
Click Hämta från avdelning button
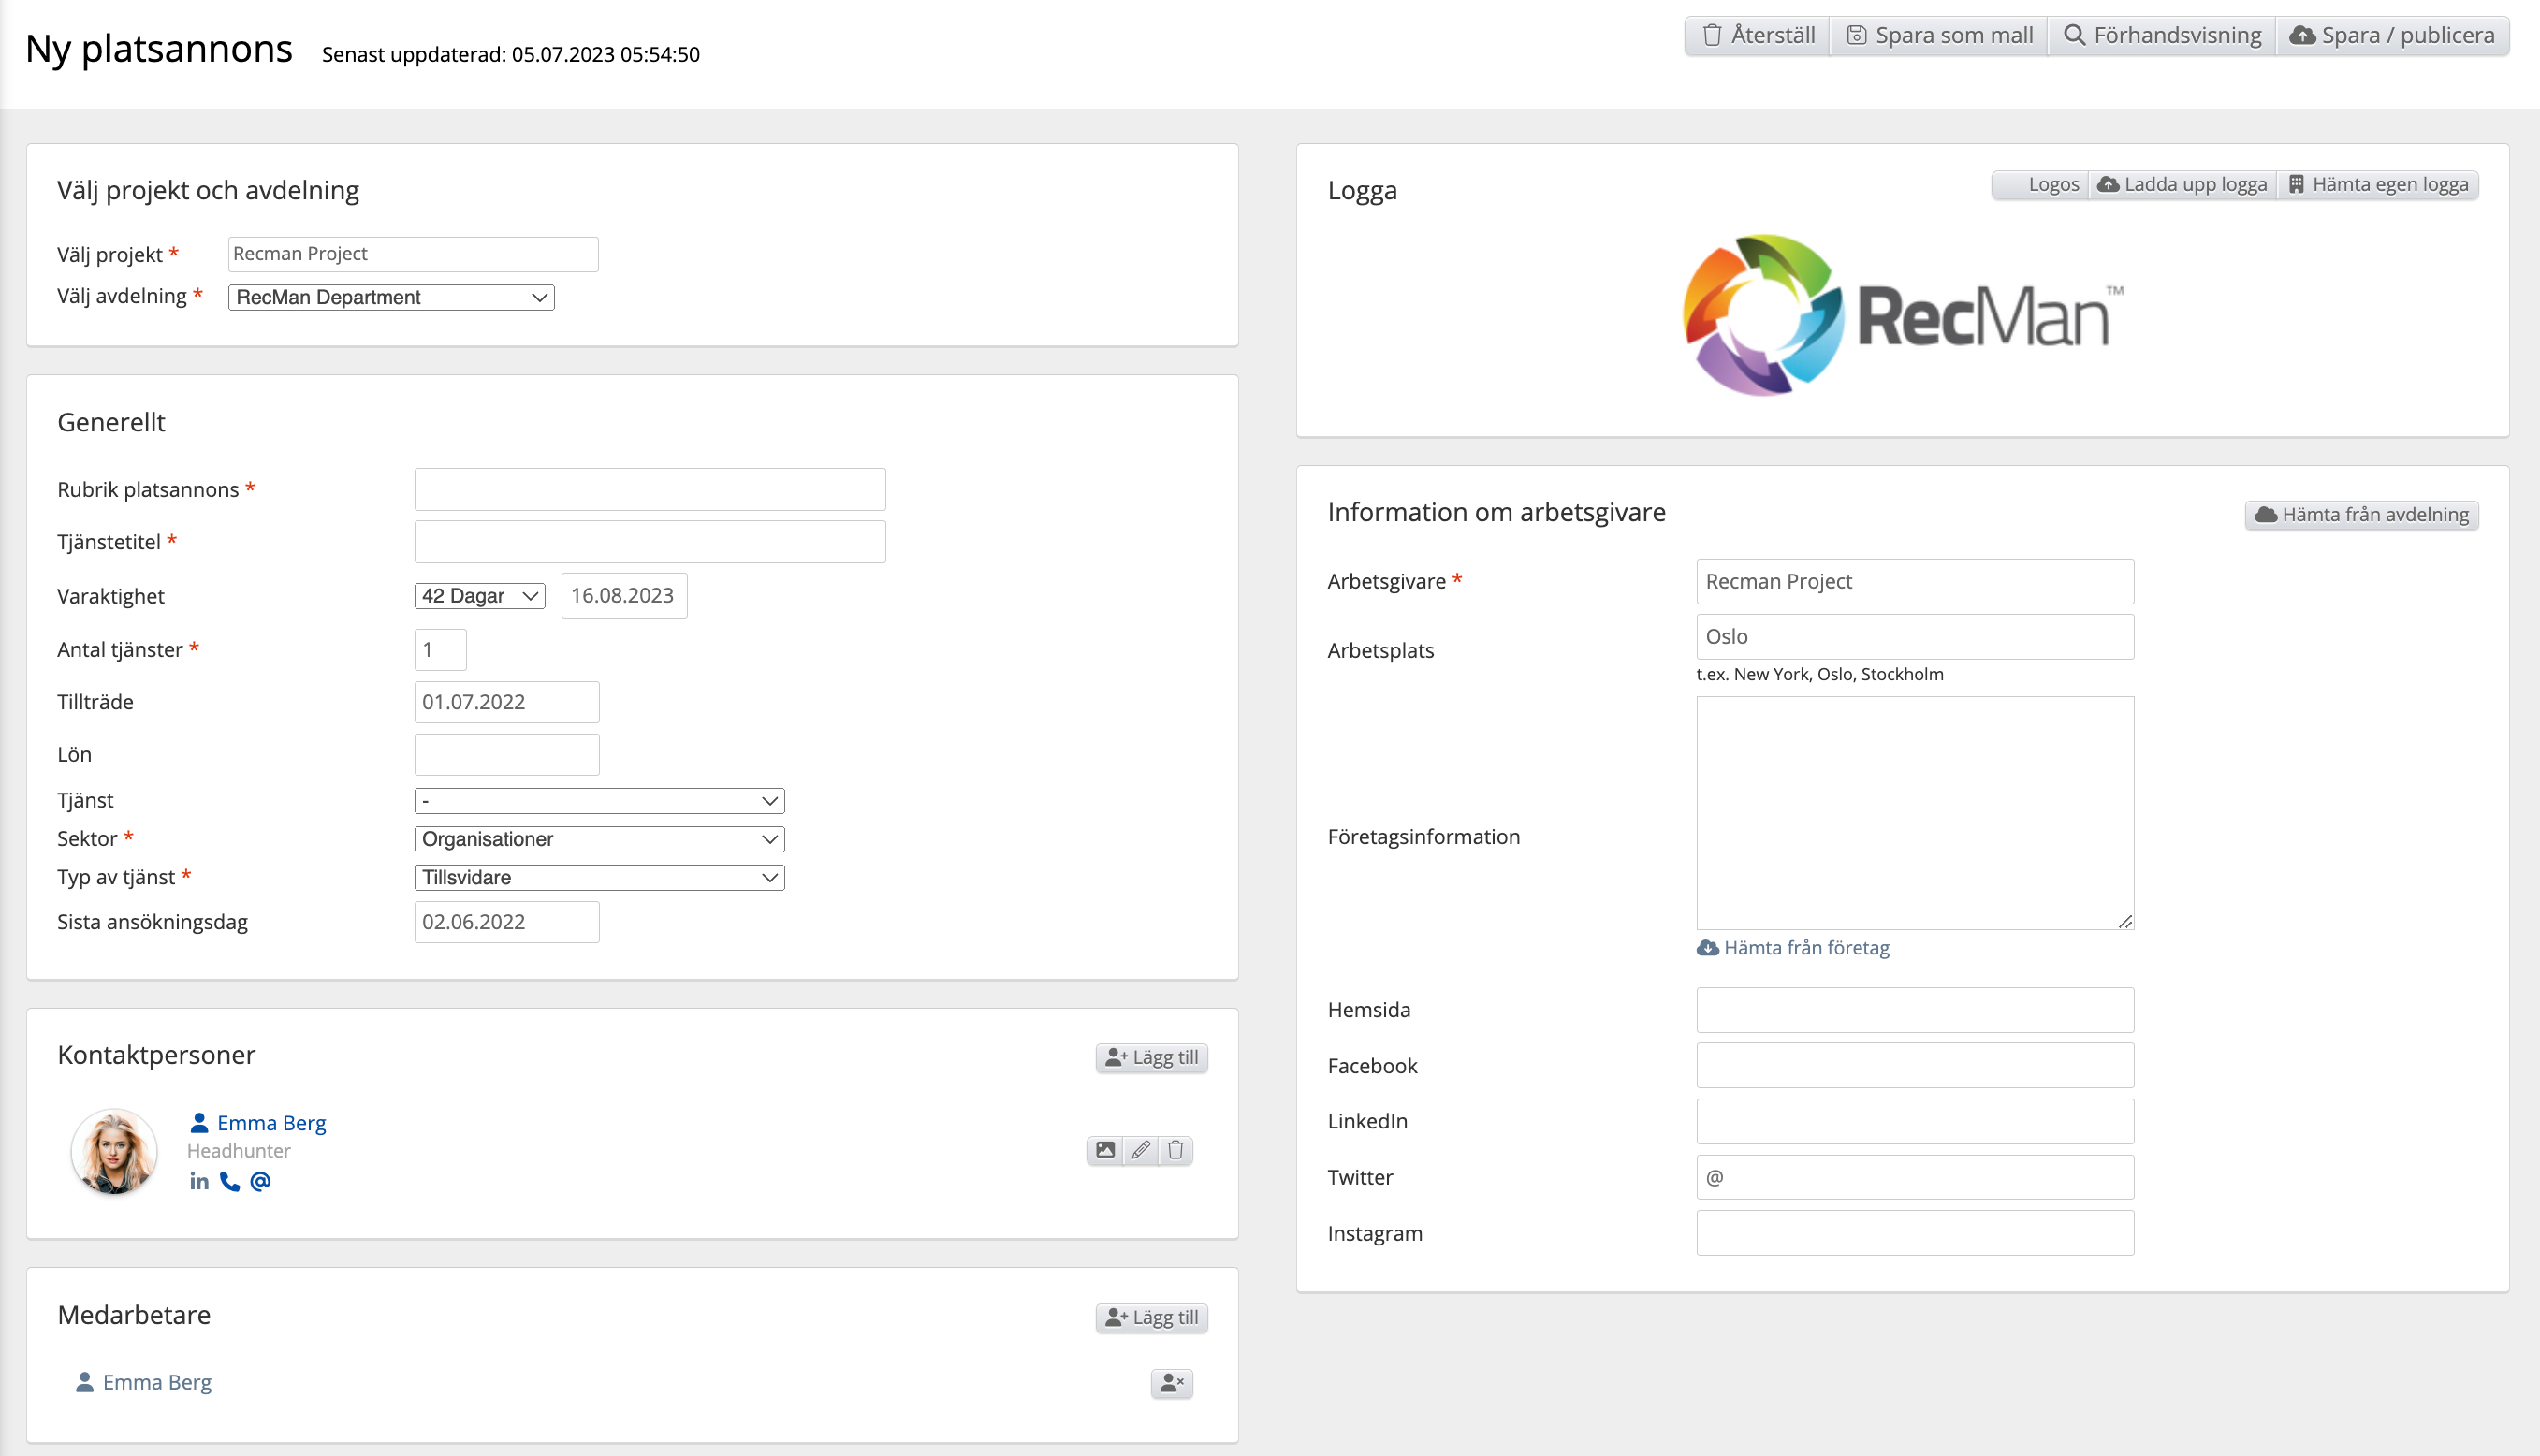(2361, 514)
